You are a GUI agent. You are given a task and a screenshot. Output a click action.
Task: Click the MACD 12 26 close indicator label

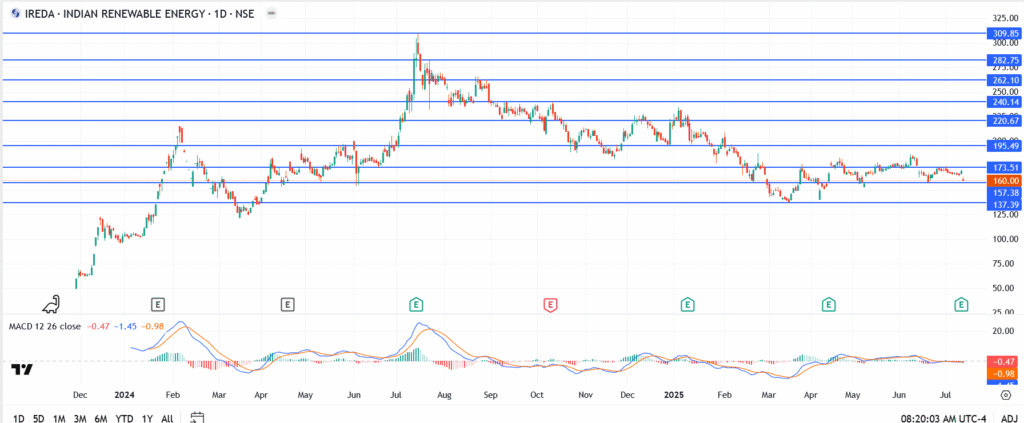pyautogui.click(x=44, y=326)
